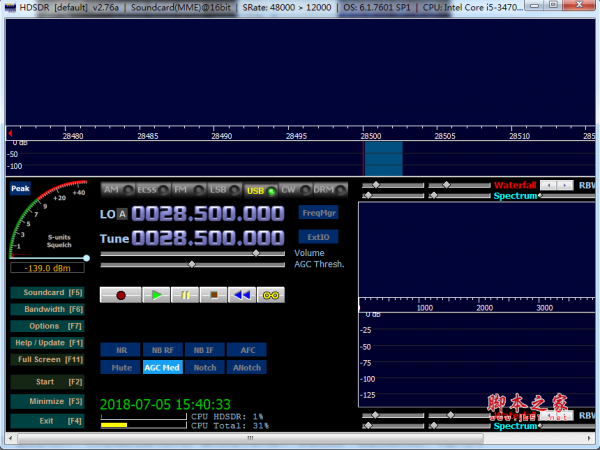This screenshot has width=600, height=450.
Task: Click the AGC Thresh. slider handle
Action: pos(192,264)
